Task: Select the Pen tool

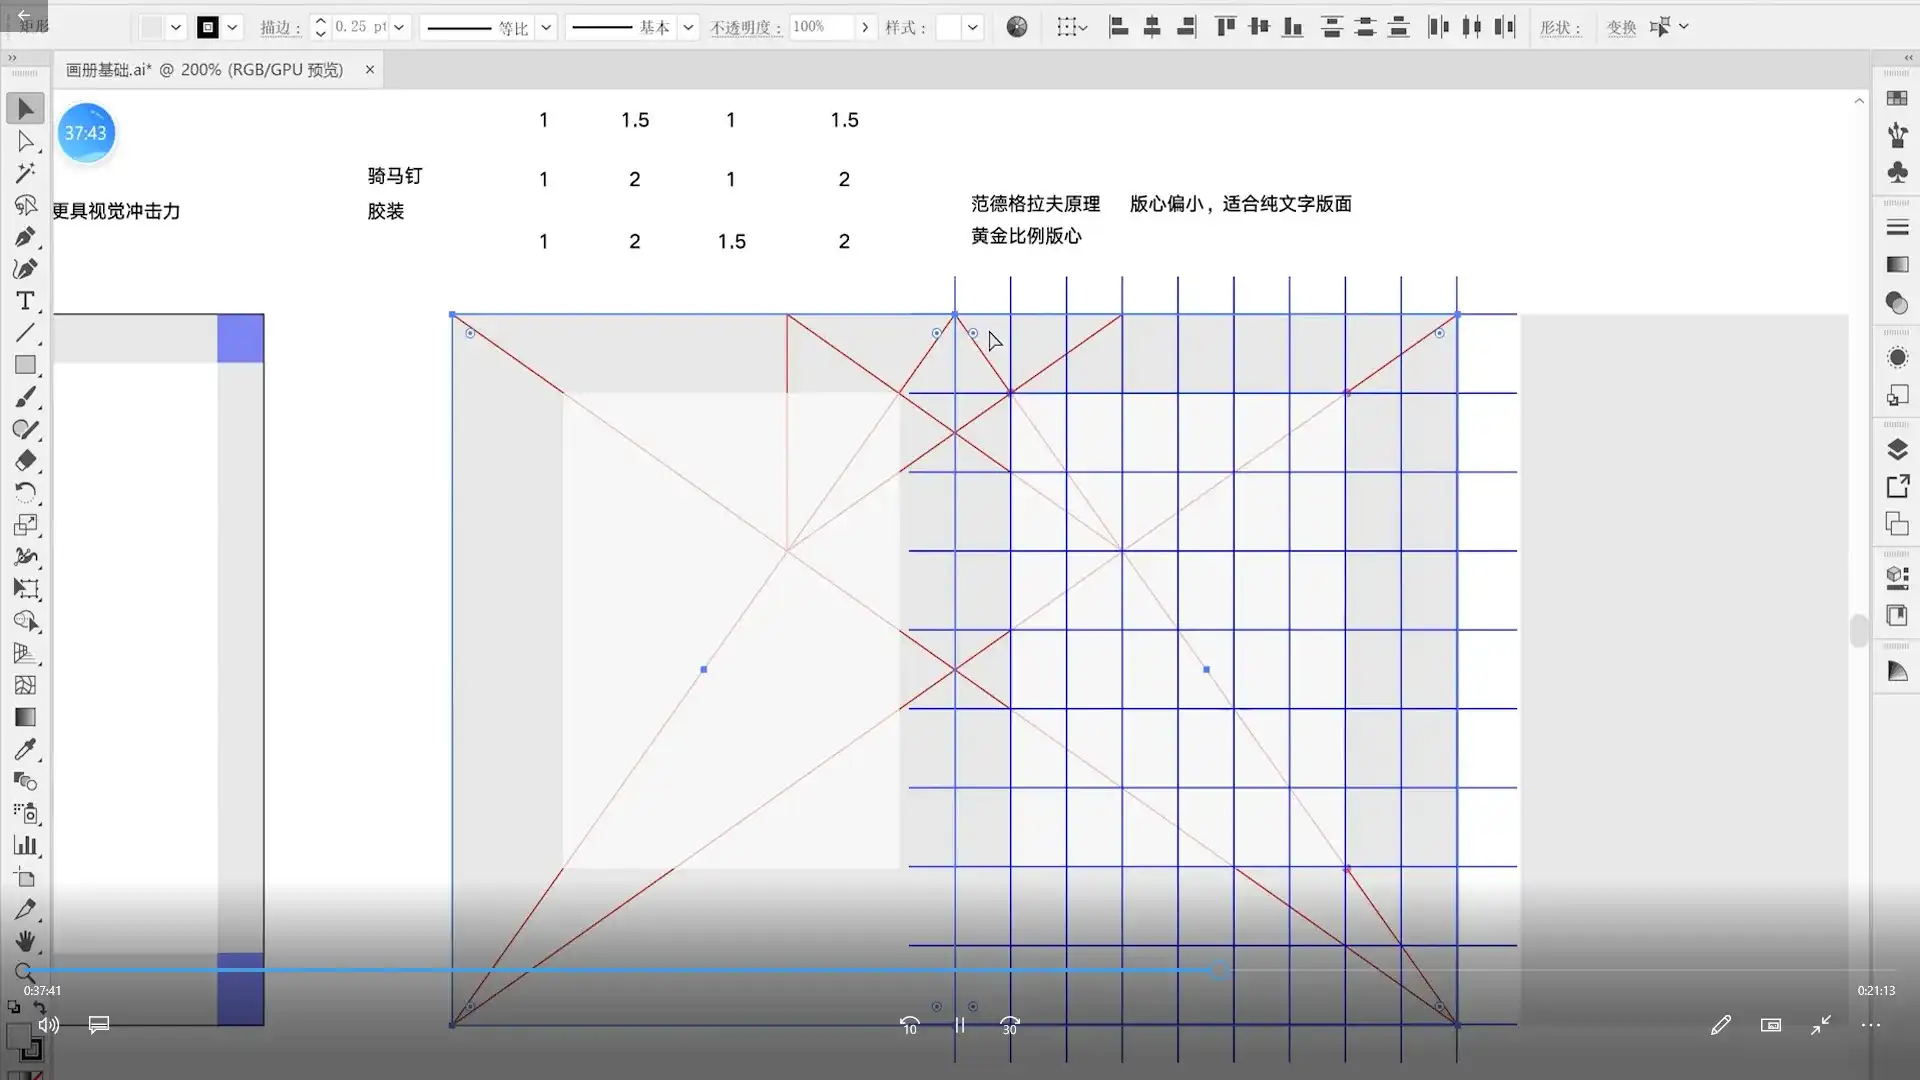Action: click(25, 237)
